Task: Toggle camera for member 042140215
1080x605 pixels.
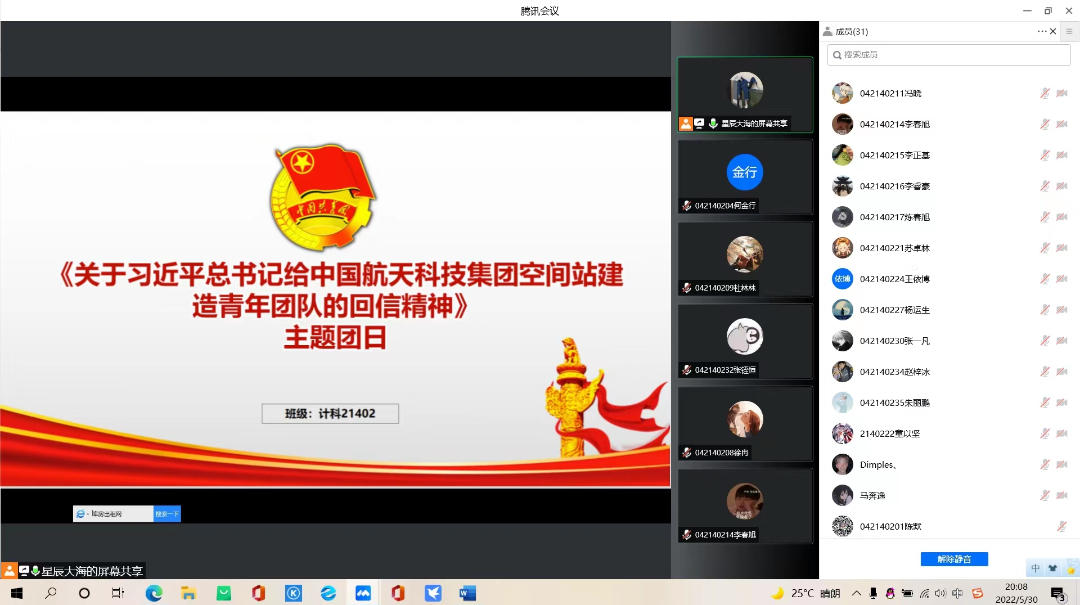Action: [x=1062, y=155]
